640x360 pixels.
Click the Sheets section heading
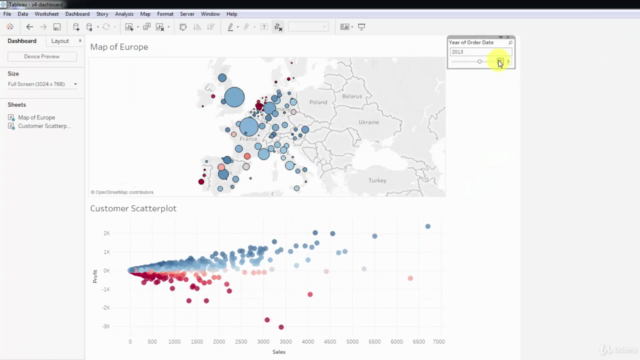(x=17, y=105)
